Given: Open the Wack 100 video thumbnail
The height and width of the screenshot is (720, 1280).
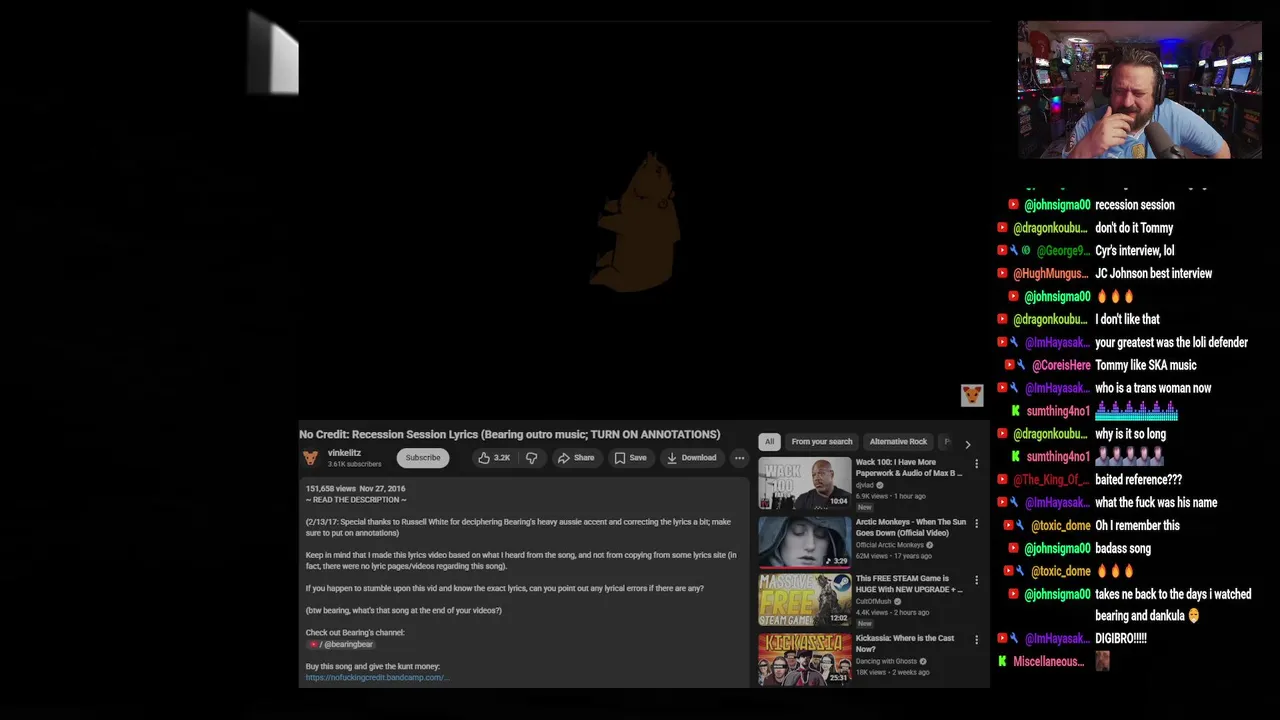Looking at the screenshot, I should tap(804, 483).
